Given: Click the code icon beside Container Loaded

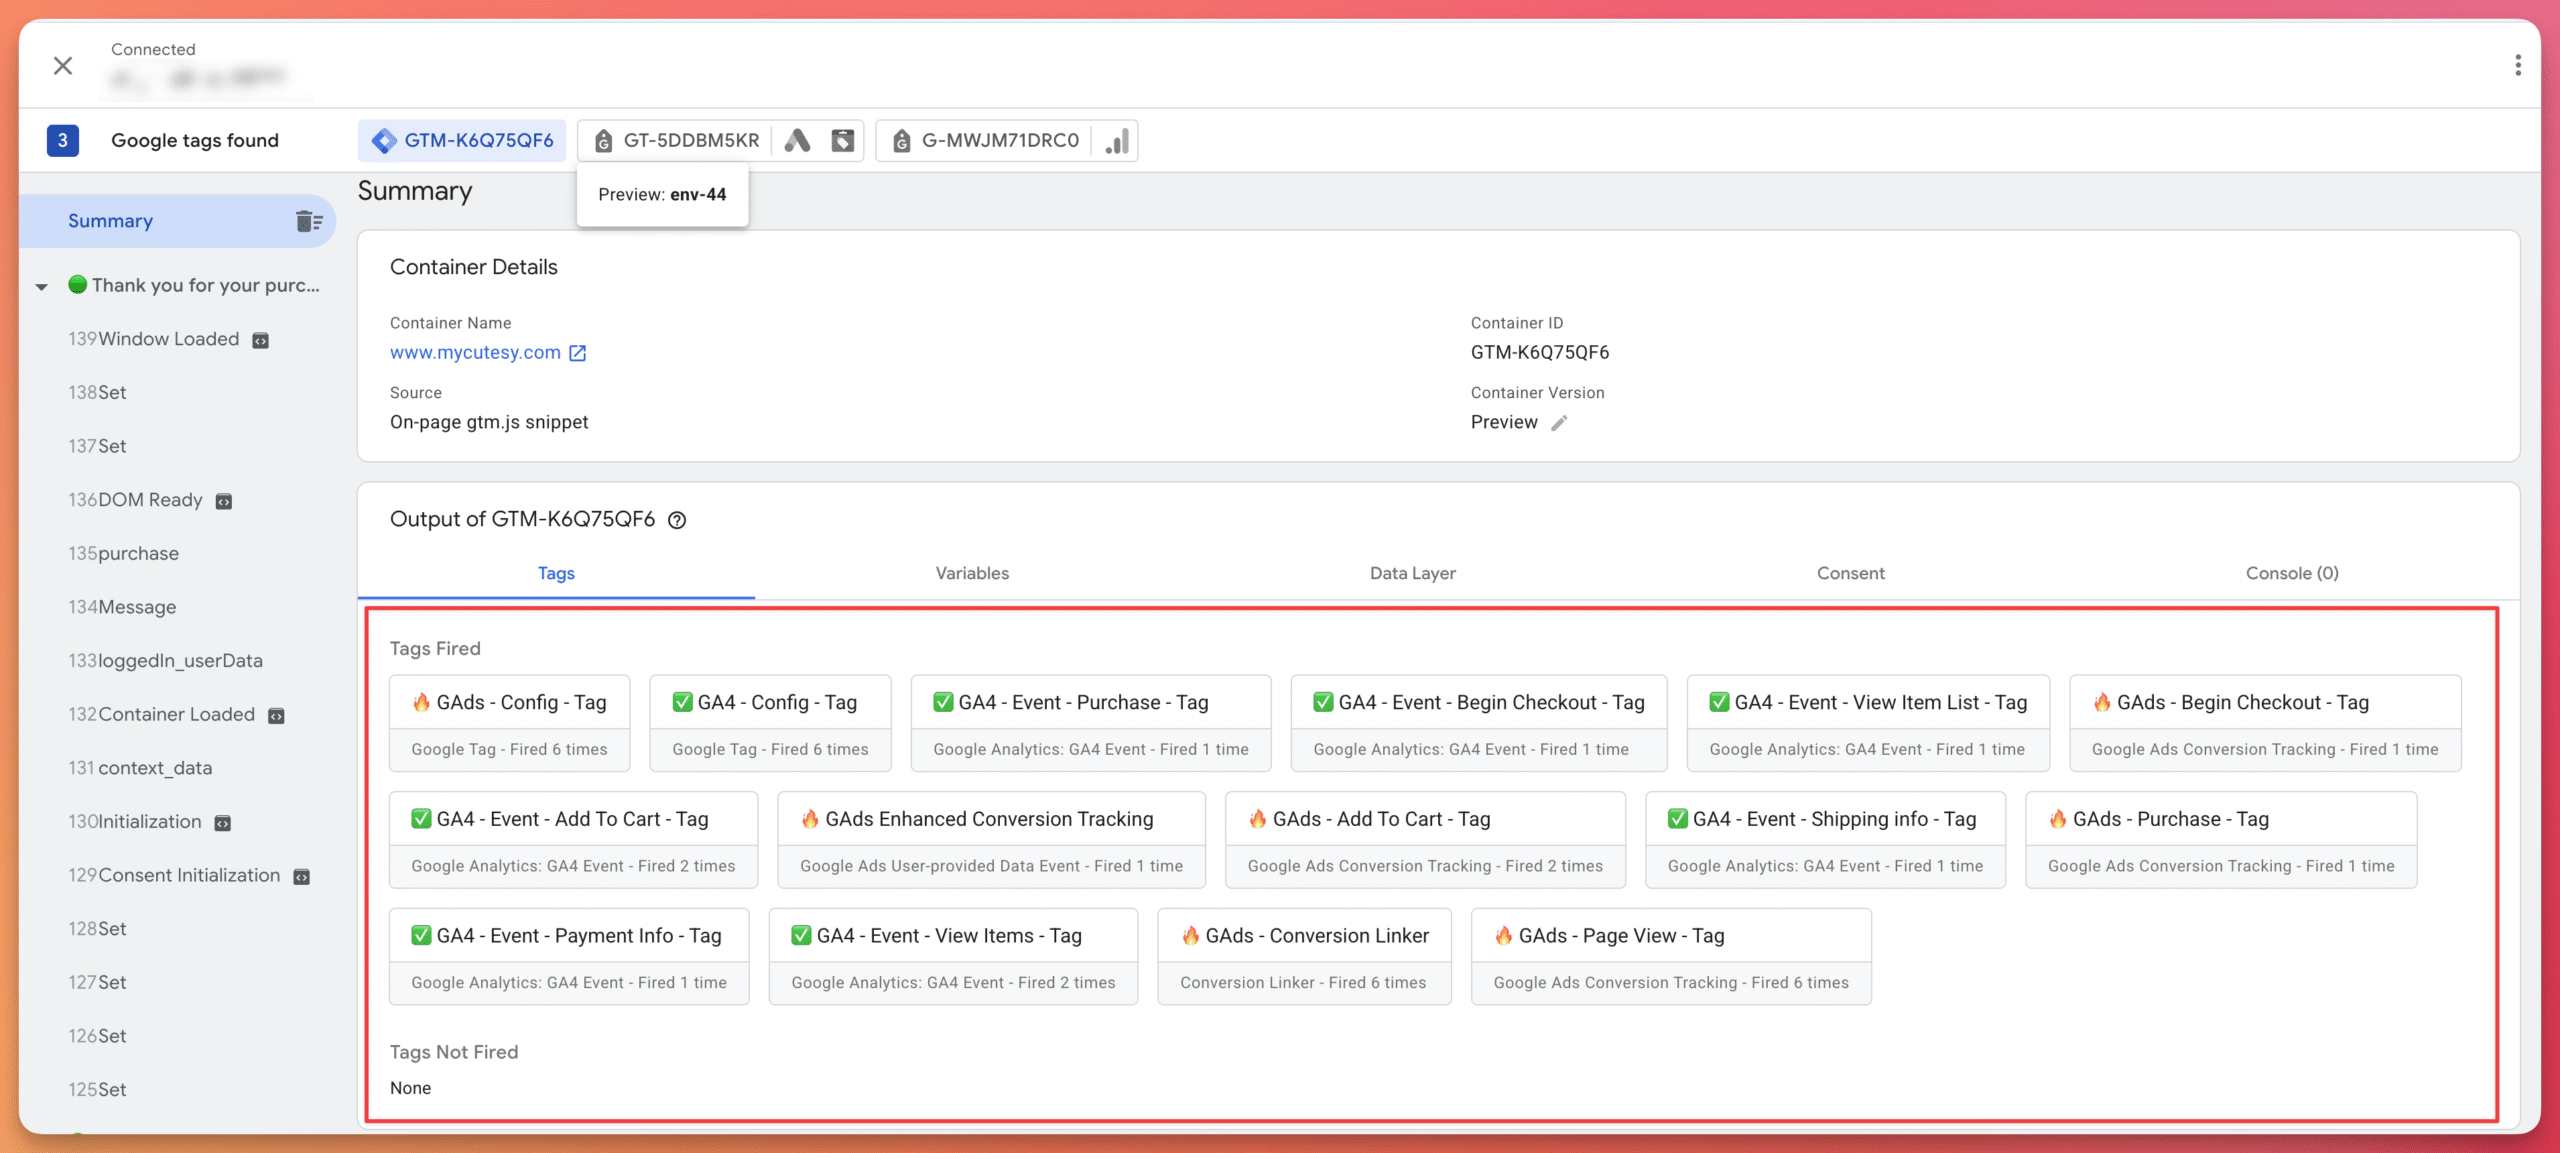Looking at the screenshot, I should pos(277,716).
